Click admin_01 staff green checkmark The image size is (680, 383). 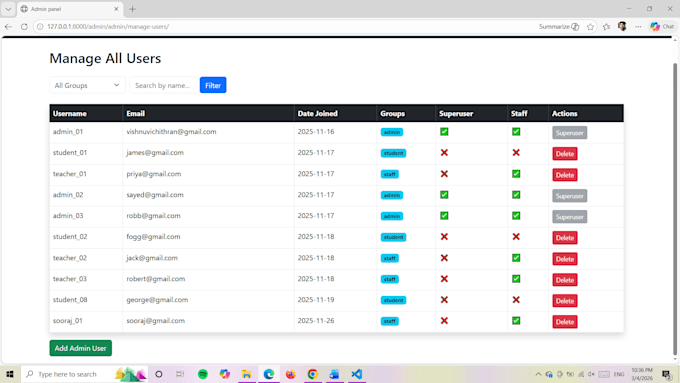tap(516, 131)
